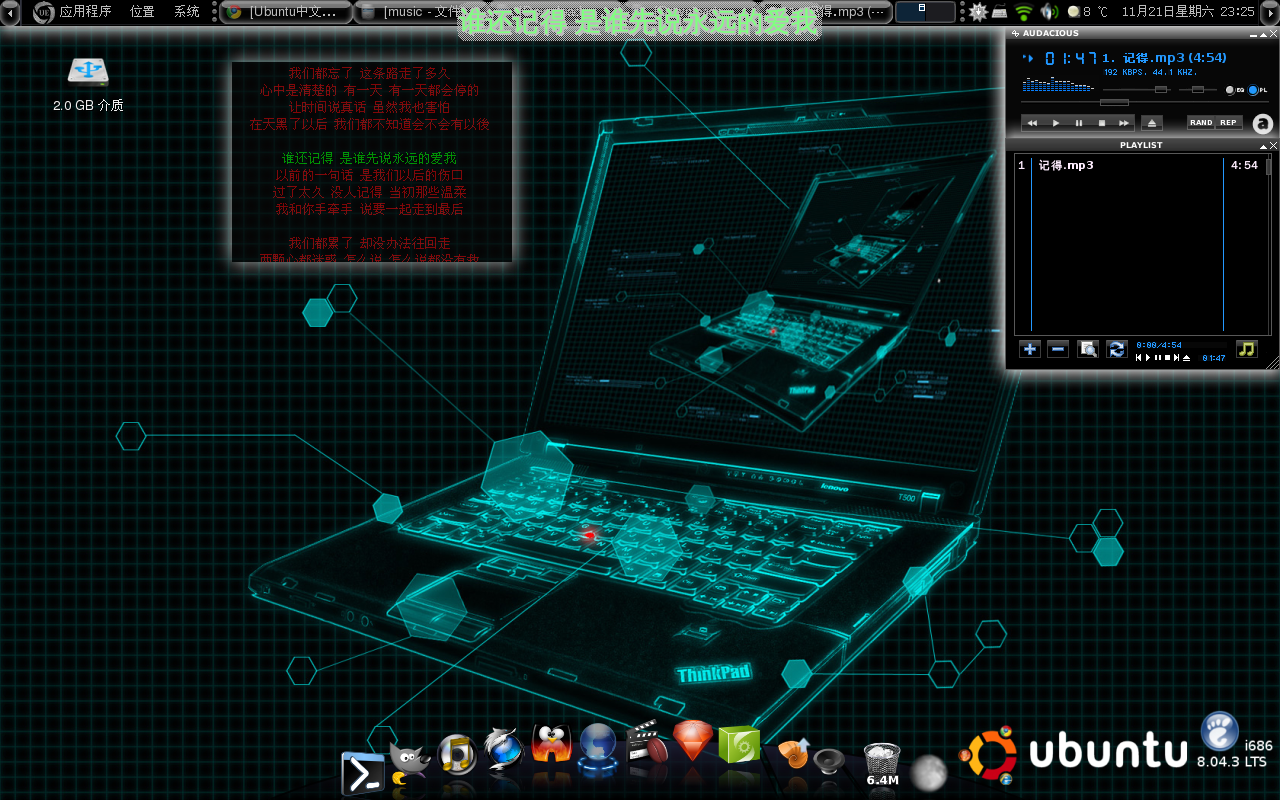Click the 01:47 elapsed time display
Image resolution: width=1280 pixels, height=800 pixels.
pyautogui.click(x=1071, y=58)
